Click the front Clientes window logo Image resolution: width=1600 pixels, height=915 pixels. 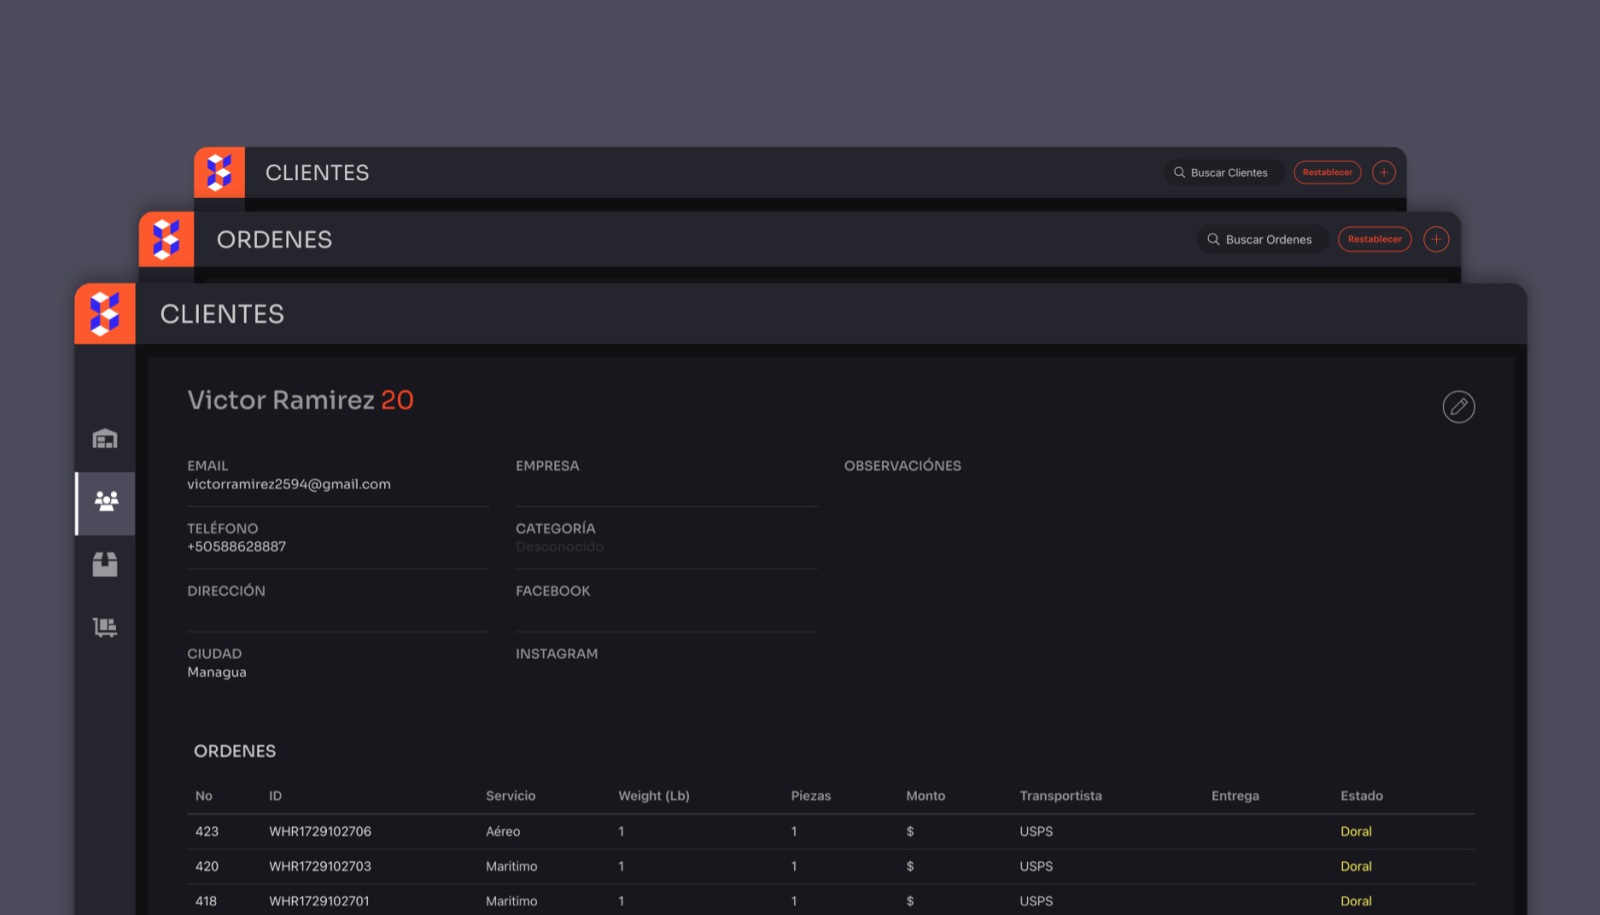(105, 314)
